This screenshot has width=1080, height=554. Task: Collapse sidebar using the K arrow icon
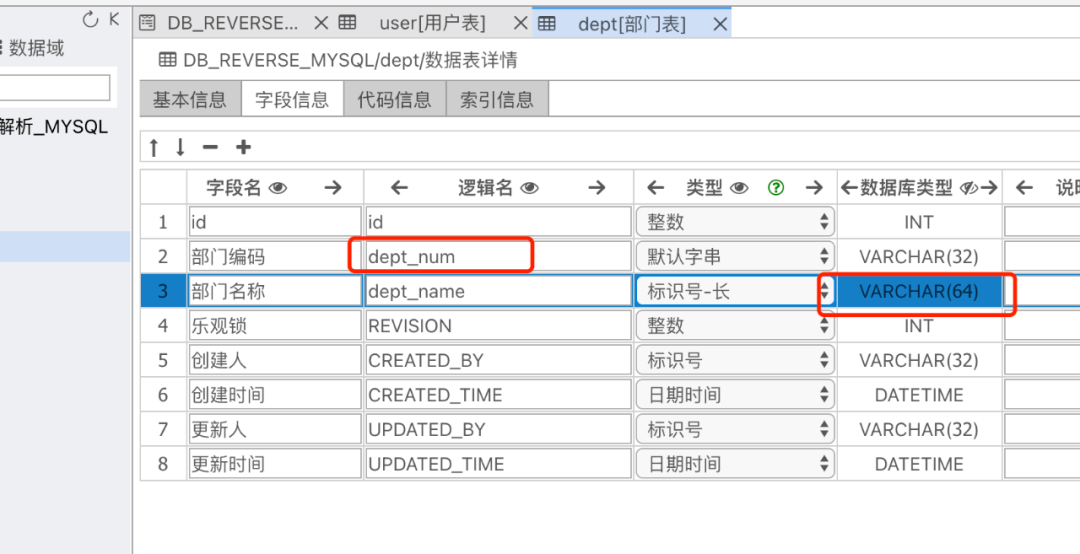click(114, 19)
